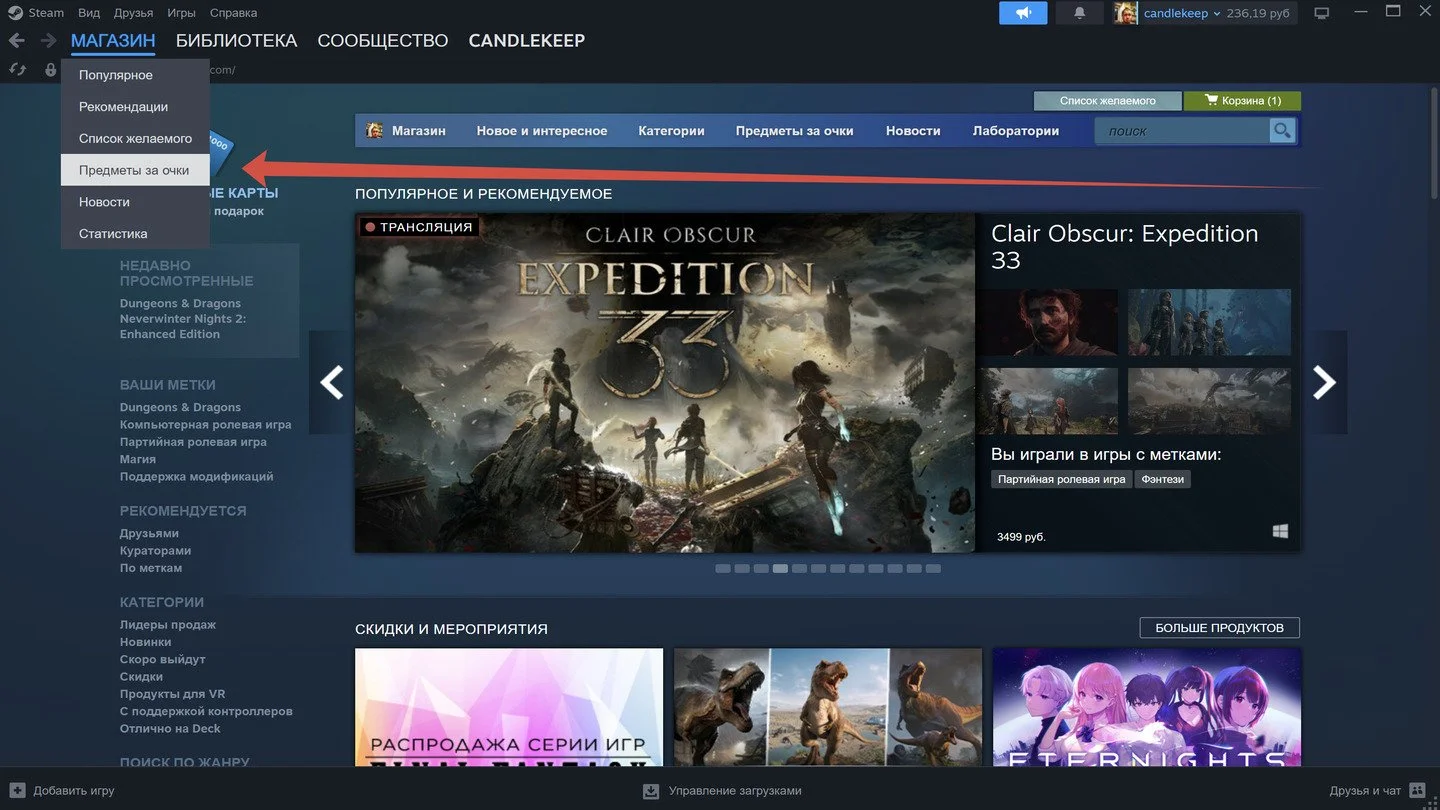
Task: Expand Категории in the store navigation bar
Action: click(x=671, y=131)
